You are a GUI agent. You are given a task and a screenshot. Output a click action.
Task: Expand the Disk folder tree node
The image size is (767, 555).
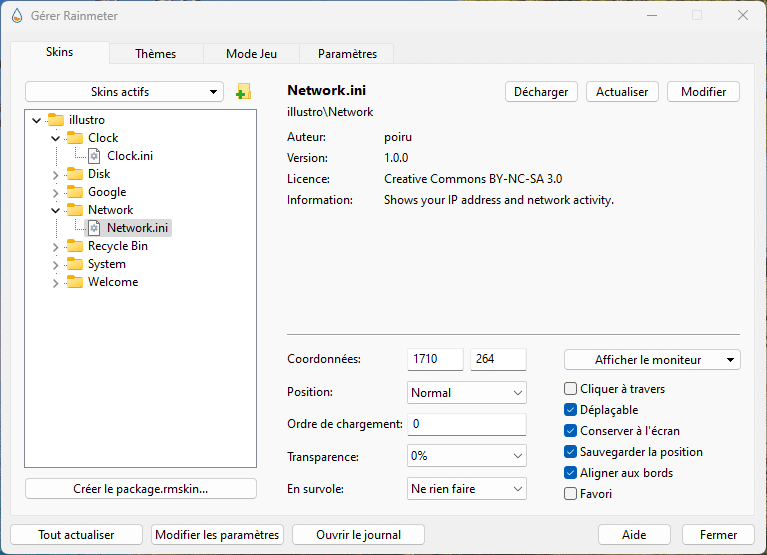click(56, 174)
